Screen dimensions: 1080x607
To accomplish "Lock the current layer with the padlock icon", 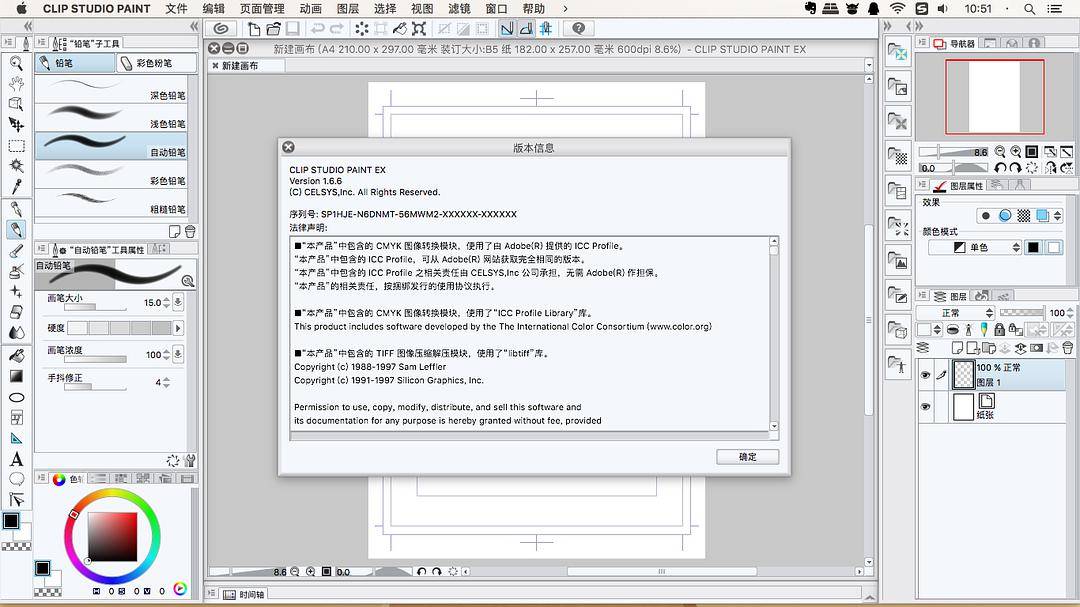I will 999,331.
